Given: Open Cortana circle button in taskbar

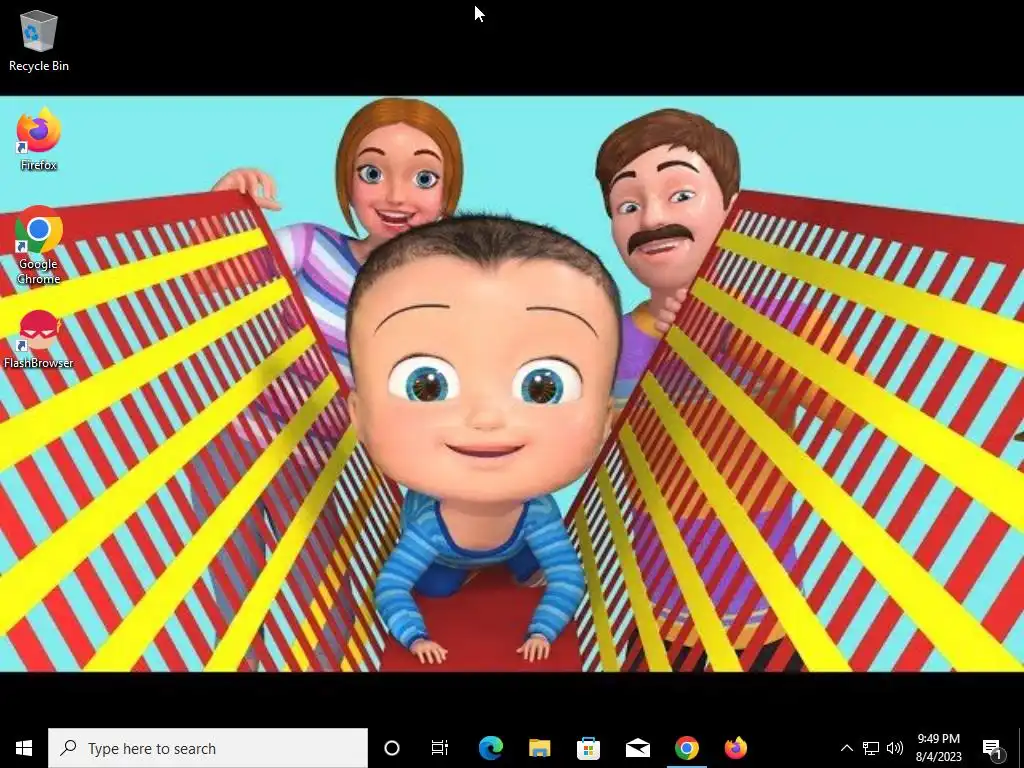Looking at the screenshot, I should point(392,748).
